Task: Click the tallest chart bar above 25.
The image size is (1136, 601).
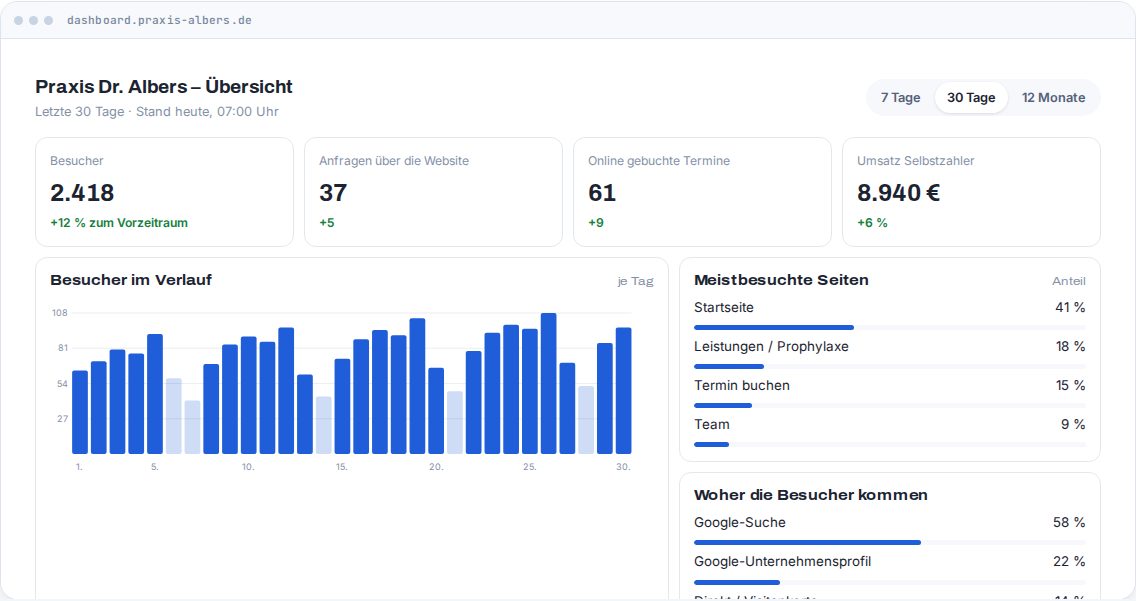Action: [x=548, y=384]
